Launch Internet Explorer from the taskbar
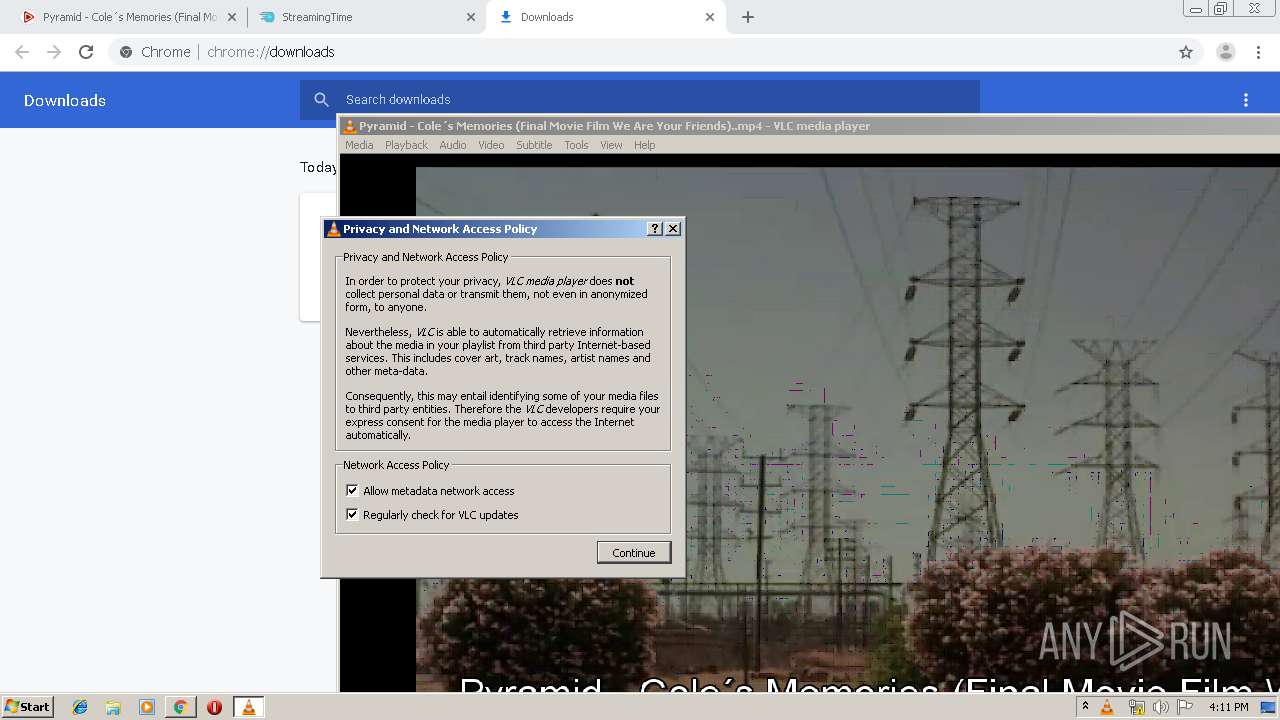The width and height of the screenshot is (1280, 720). click(x=80, y=707)
